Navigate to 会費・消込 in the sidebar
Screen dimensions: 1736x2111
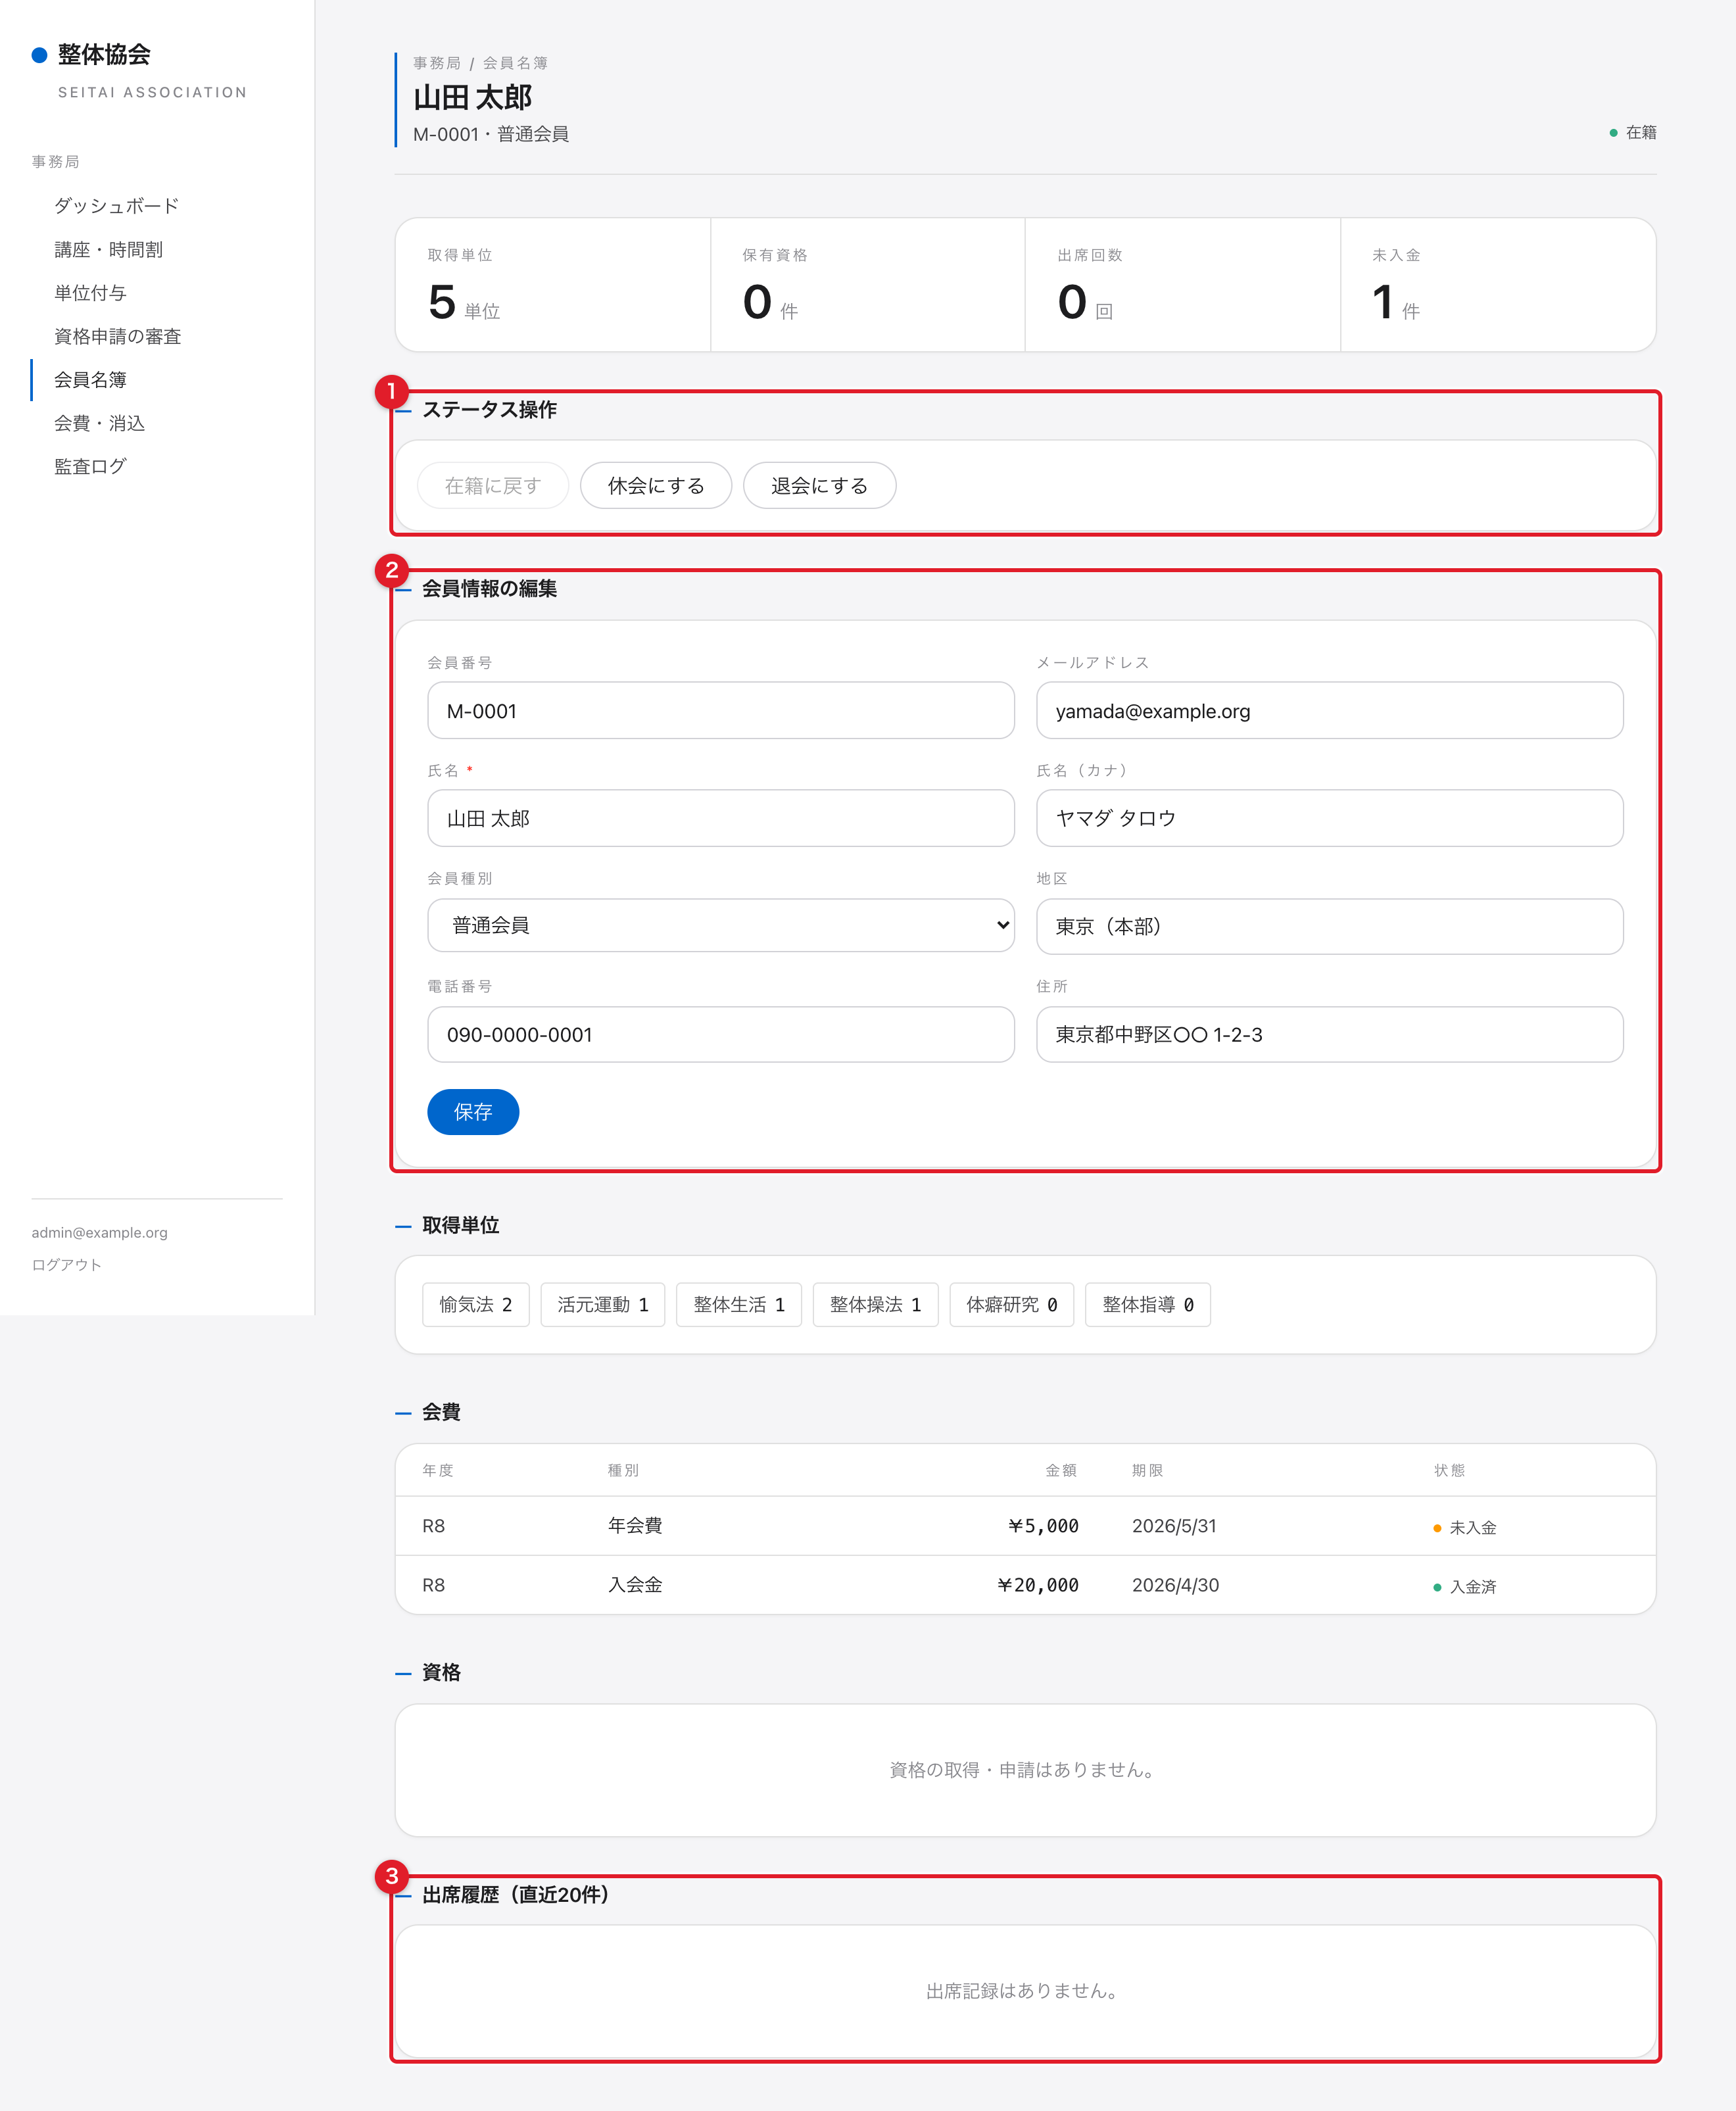(99, 423)
